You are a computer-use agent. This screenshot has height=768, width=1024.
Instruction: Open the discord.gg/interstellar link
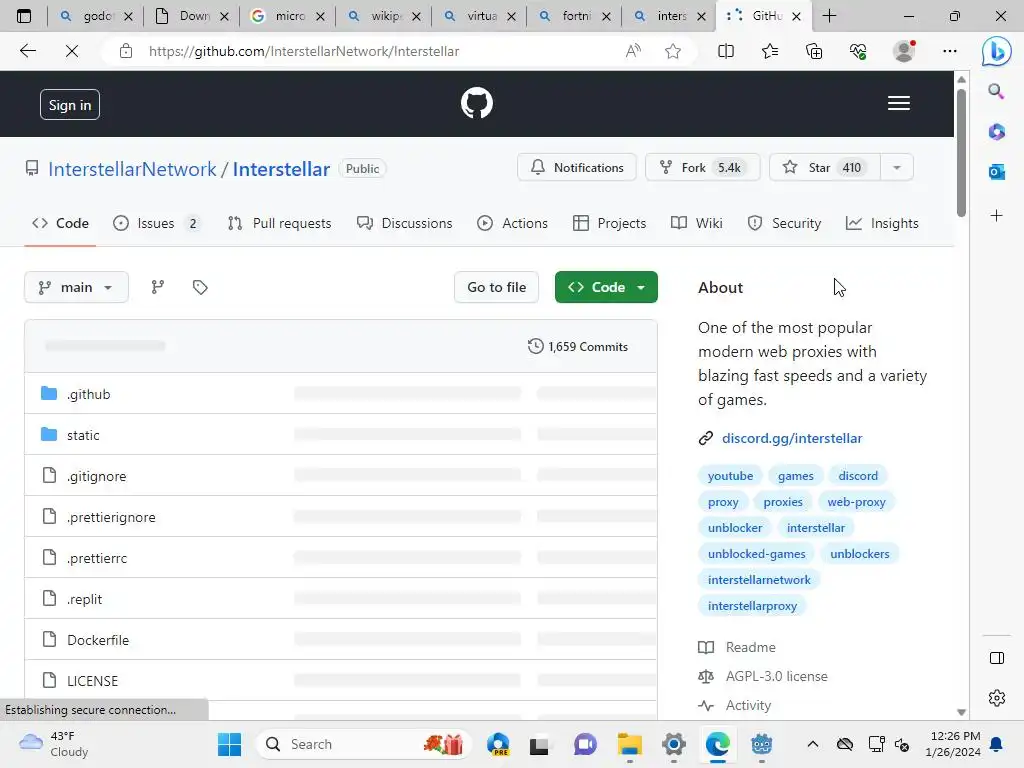(792, 438)
